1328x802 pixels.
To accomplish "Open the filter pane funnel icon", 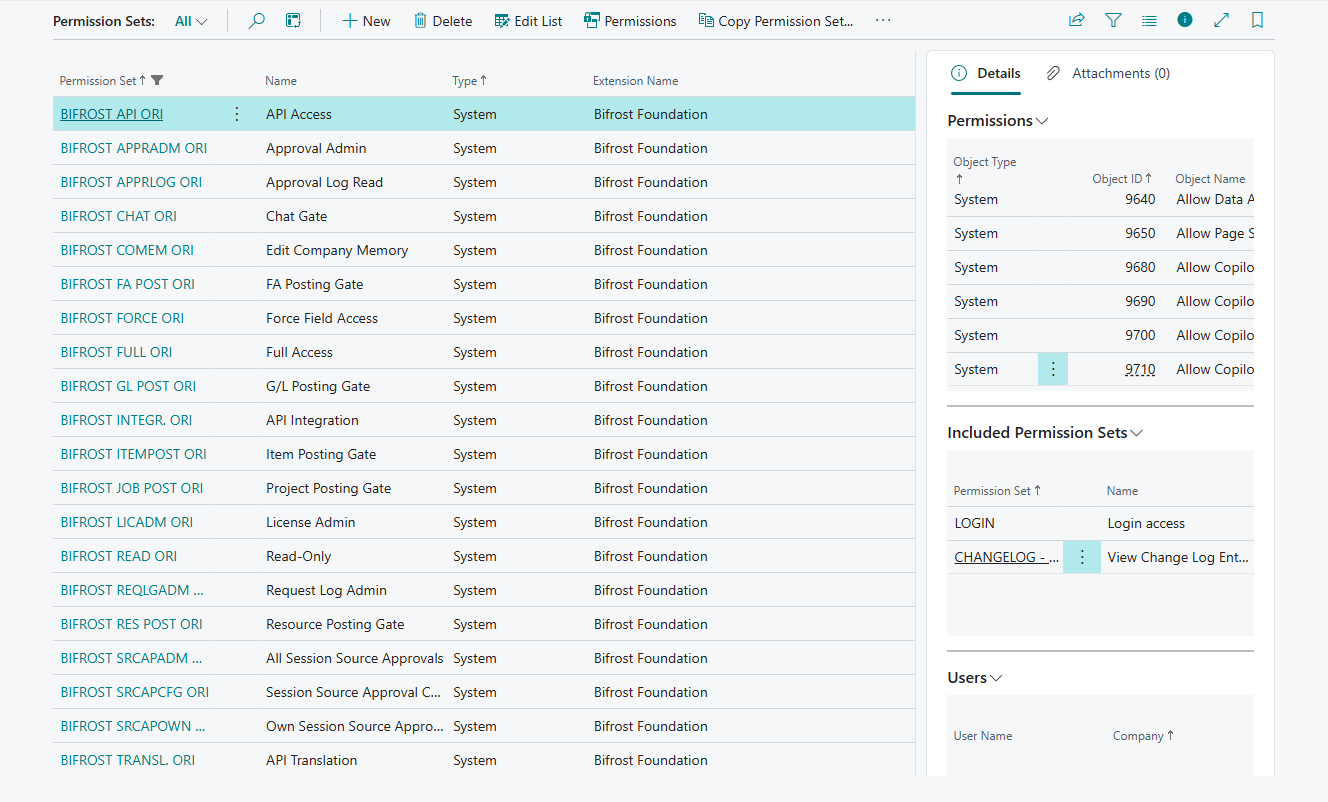I will click(x=1113, y=20).
